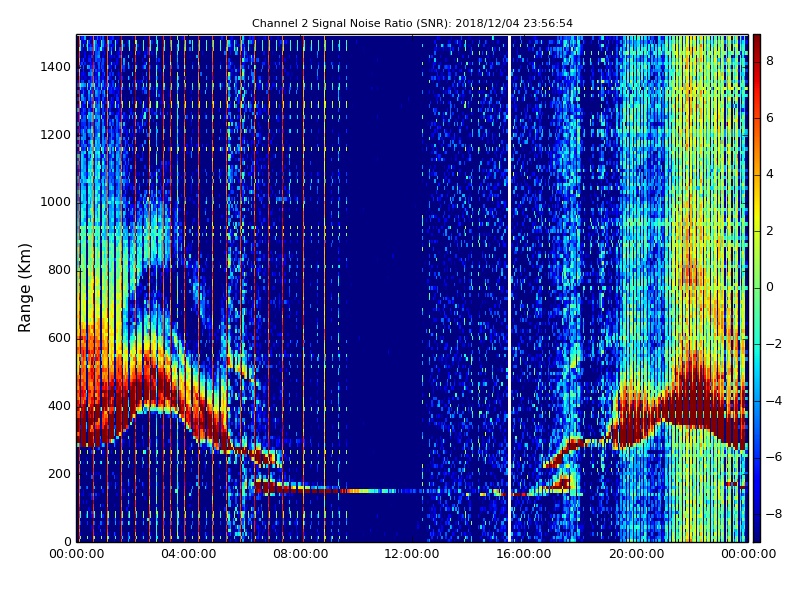Click the 08:00:00 time tick label
This screenshot has width=800, height=600.
(301, 554)
